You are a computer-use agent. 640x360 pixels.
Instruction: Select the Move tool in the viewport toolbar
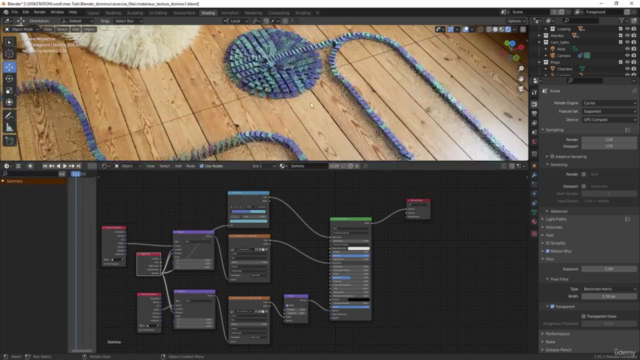click(x=9, y=67)
